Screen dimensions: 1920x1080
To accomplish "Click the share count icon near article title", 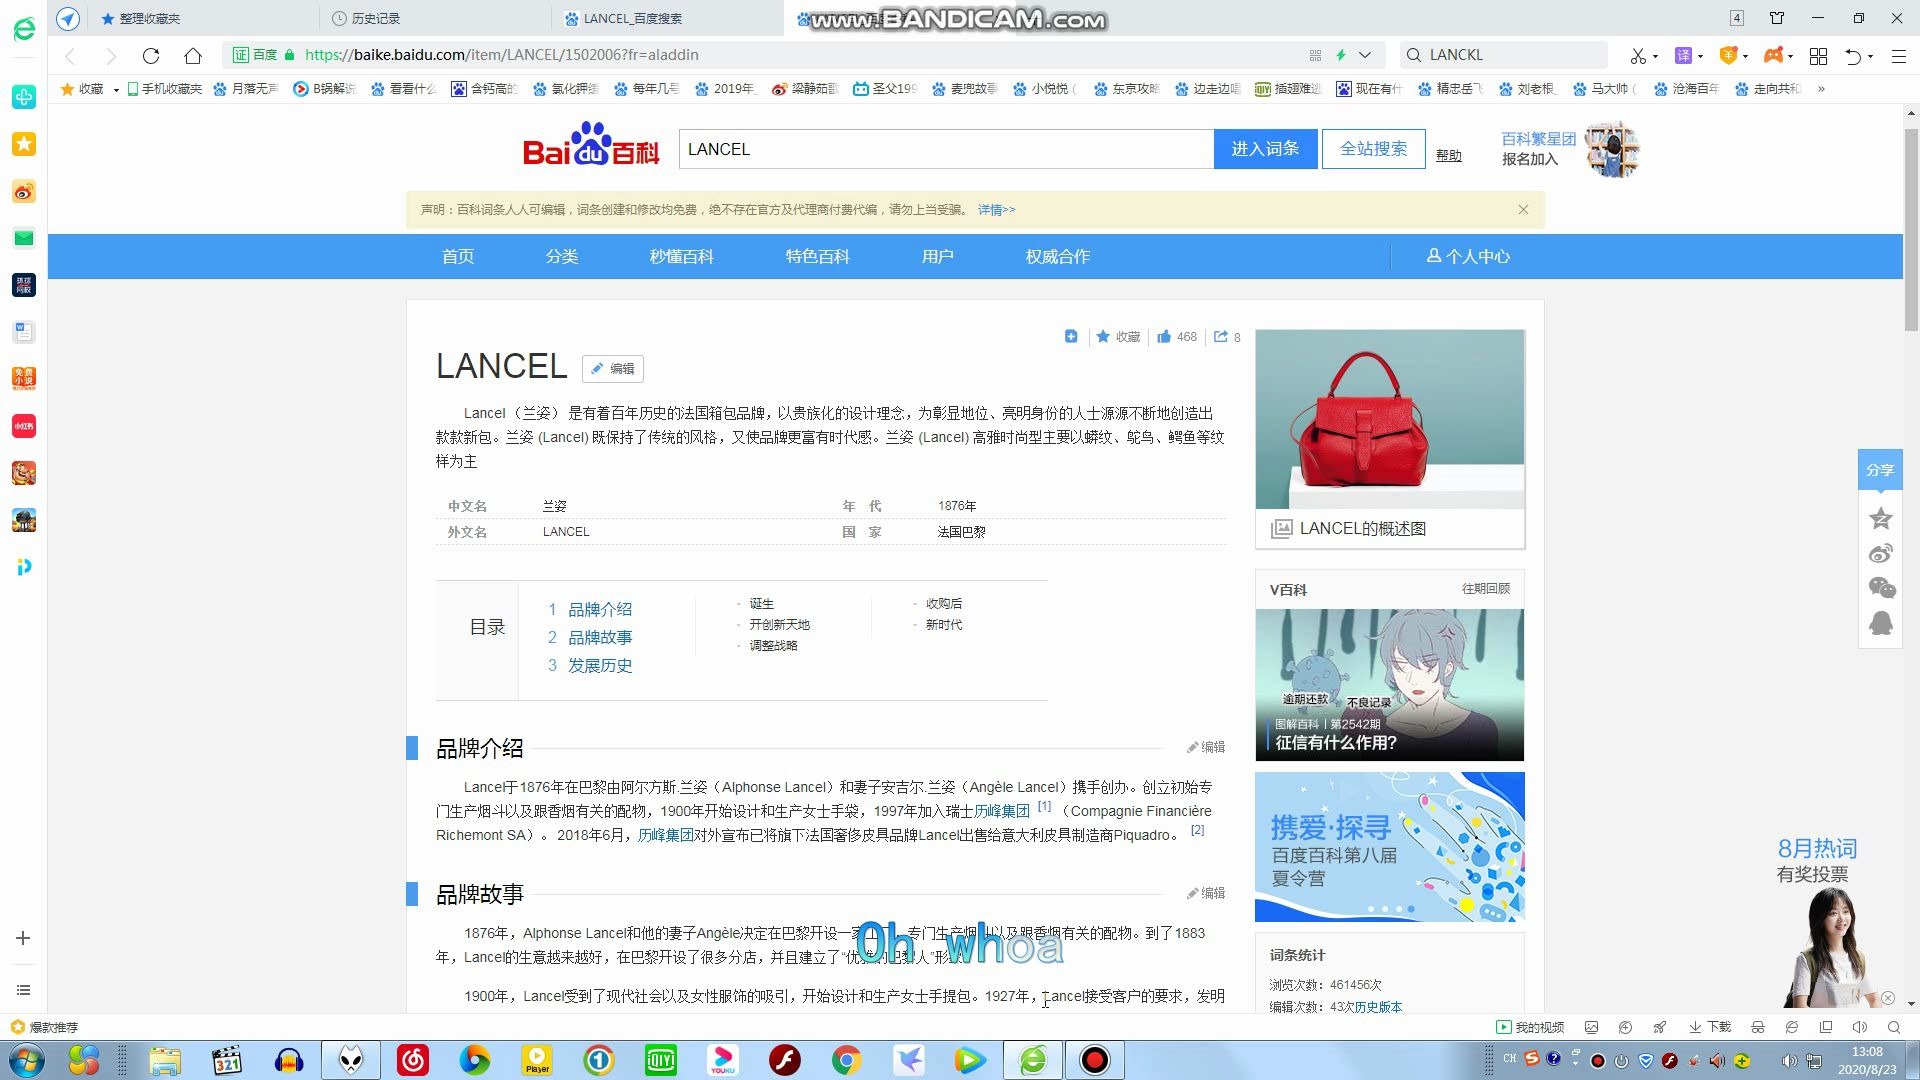I will click(1227, 337).
